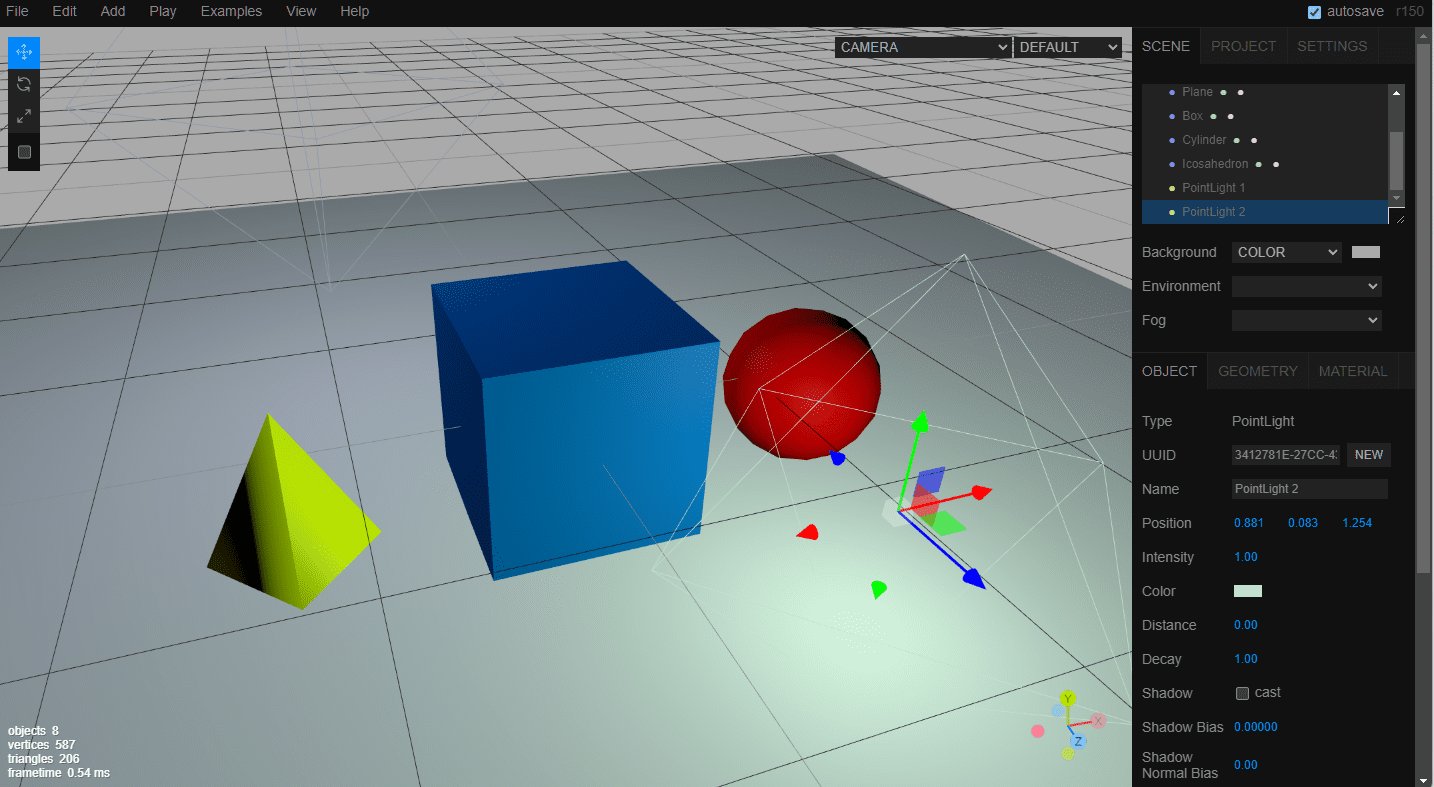Image resolution: width=1434 pixels, height=787 pixels.
Task: Click the yellow light icon beside PointLight 1
Action: 1171,187
